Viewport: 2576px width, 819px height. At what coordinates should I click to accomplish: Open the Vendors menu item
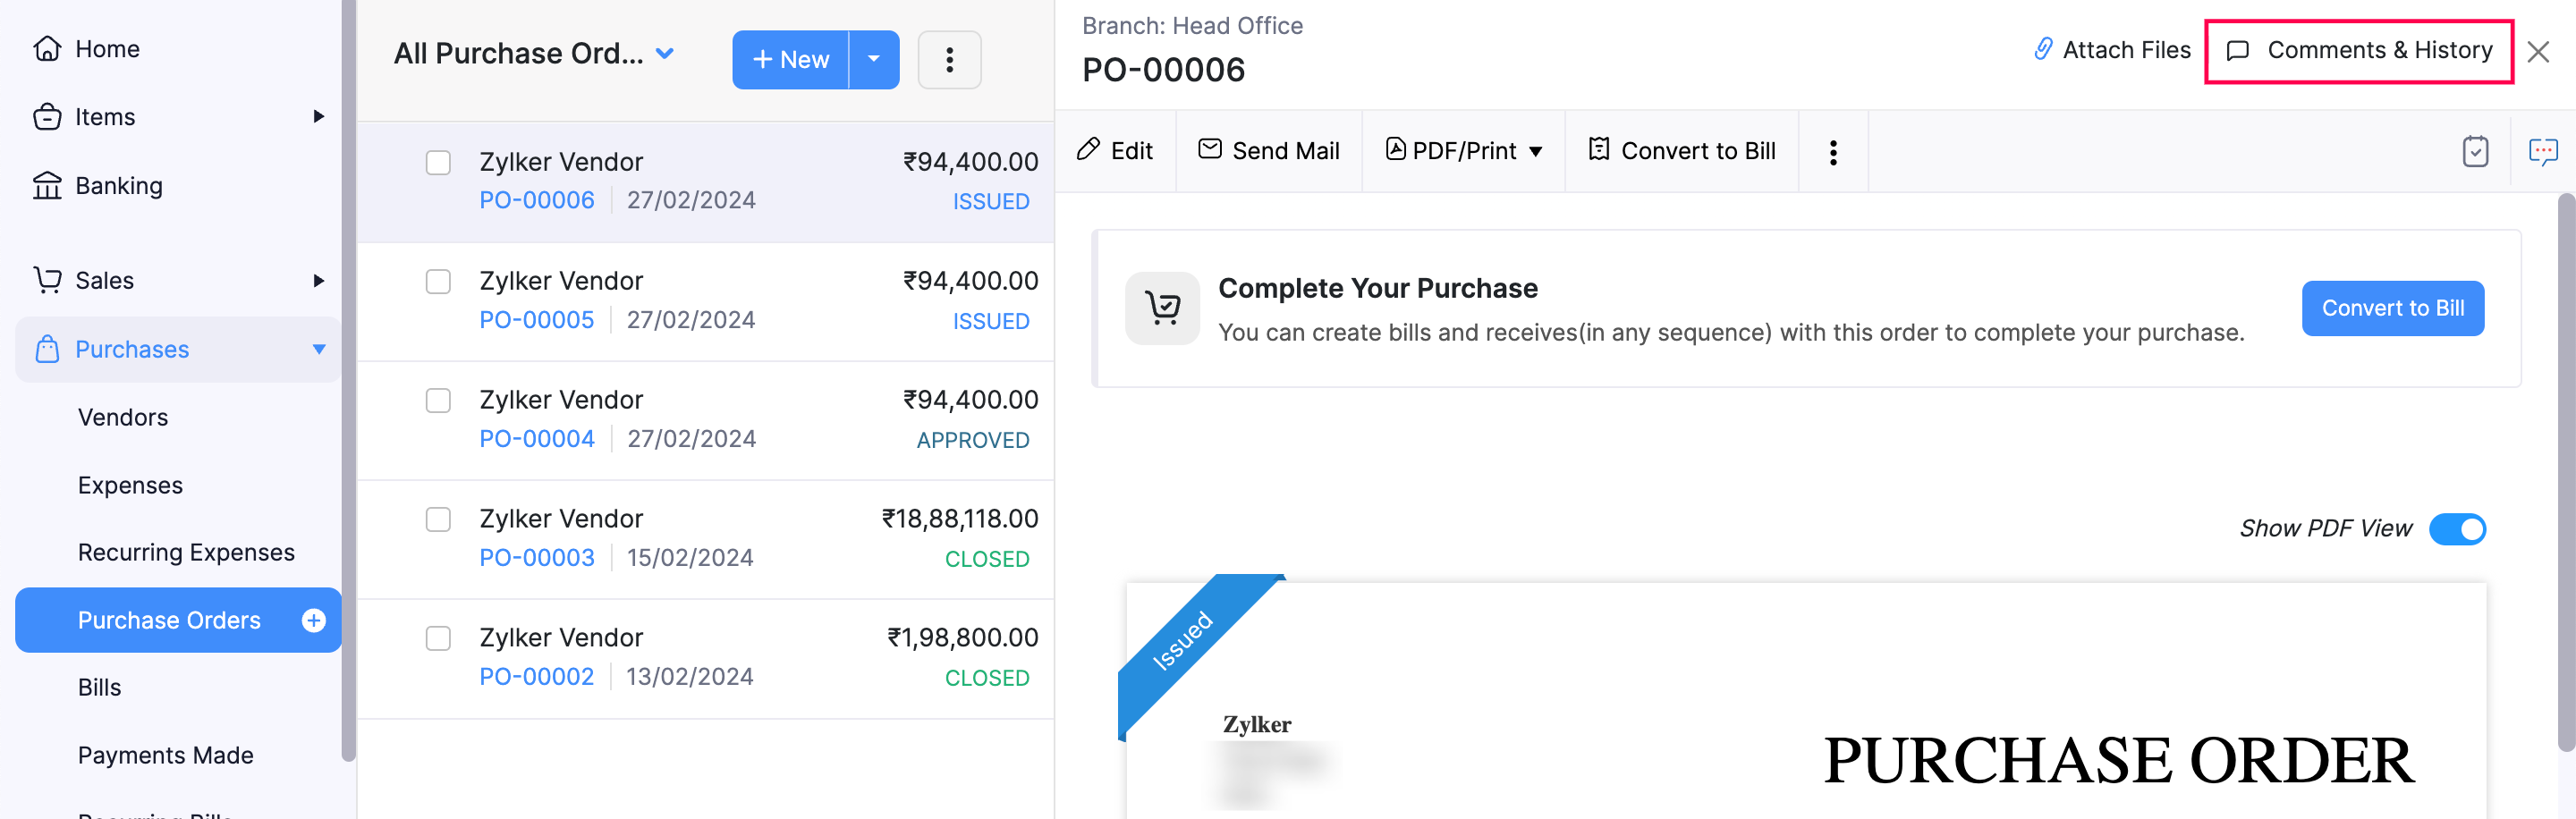tap(123, 417)
